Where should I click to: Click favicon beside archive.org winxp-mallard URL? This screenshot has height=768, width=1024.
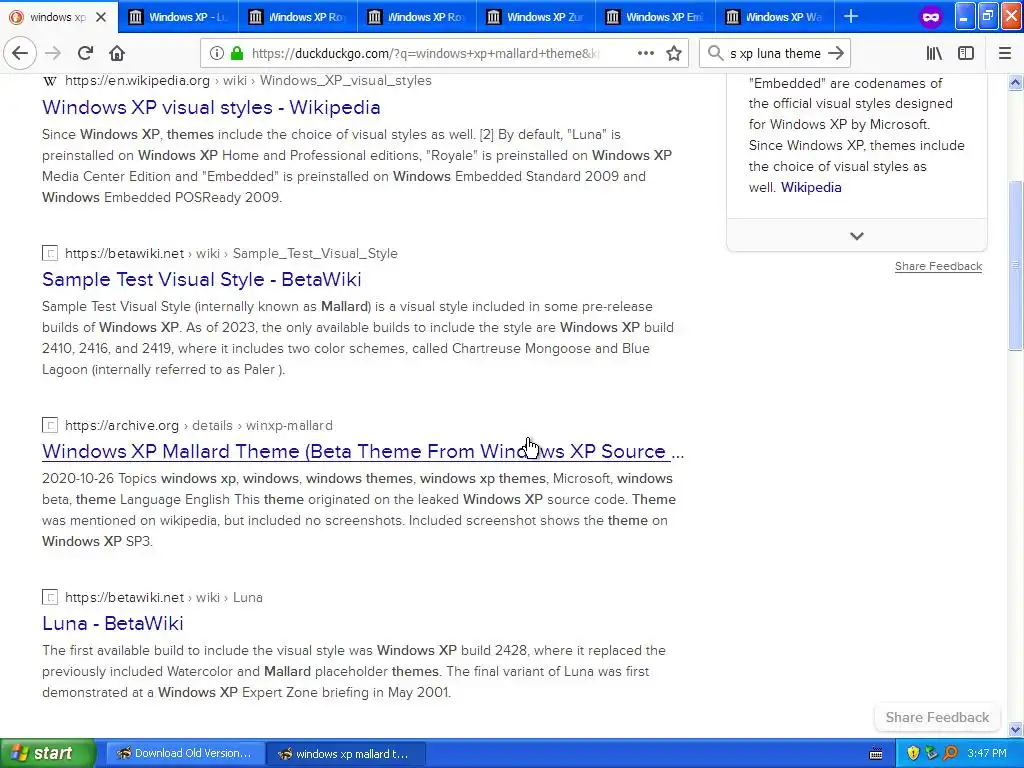pos(50,425)
